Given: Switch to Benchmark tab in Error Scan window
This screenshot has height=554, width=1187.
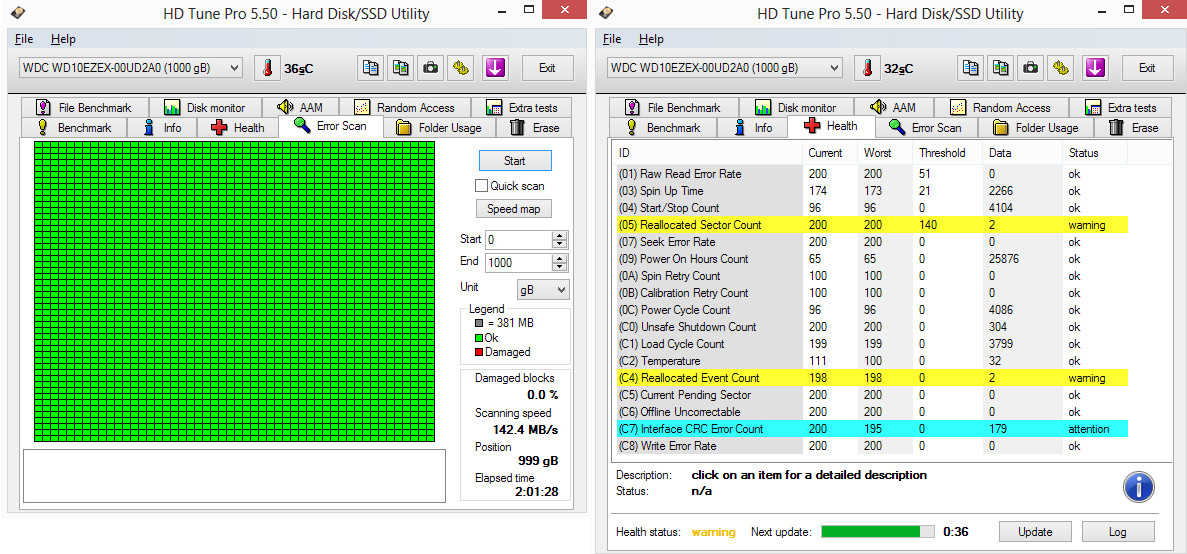Looking at the screenshot, I should tap(73, 128).
